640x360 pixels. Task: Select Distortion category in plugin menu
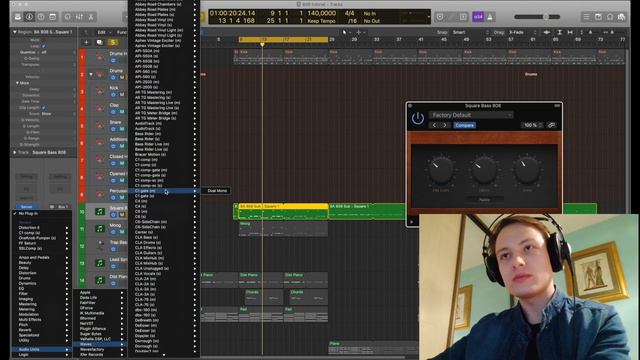(41, 273)
